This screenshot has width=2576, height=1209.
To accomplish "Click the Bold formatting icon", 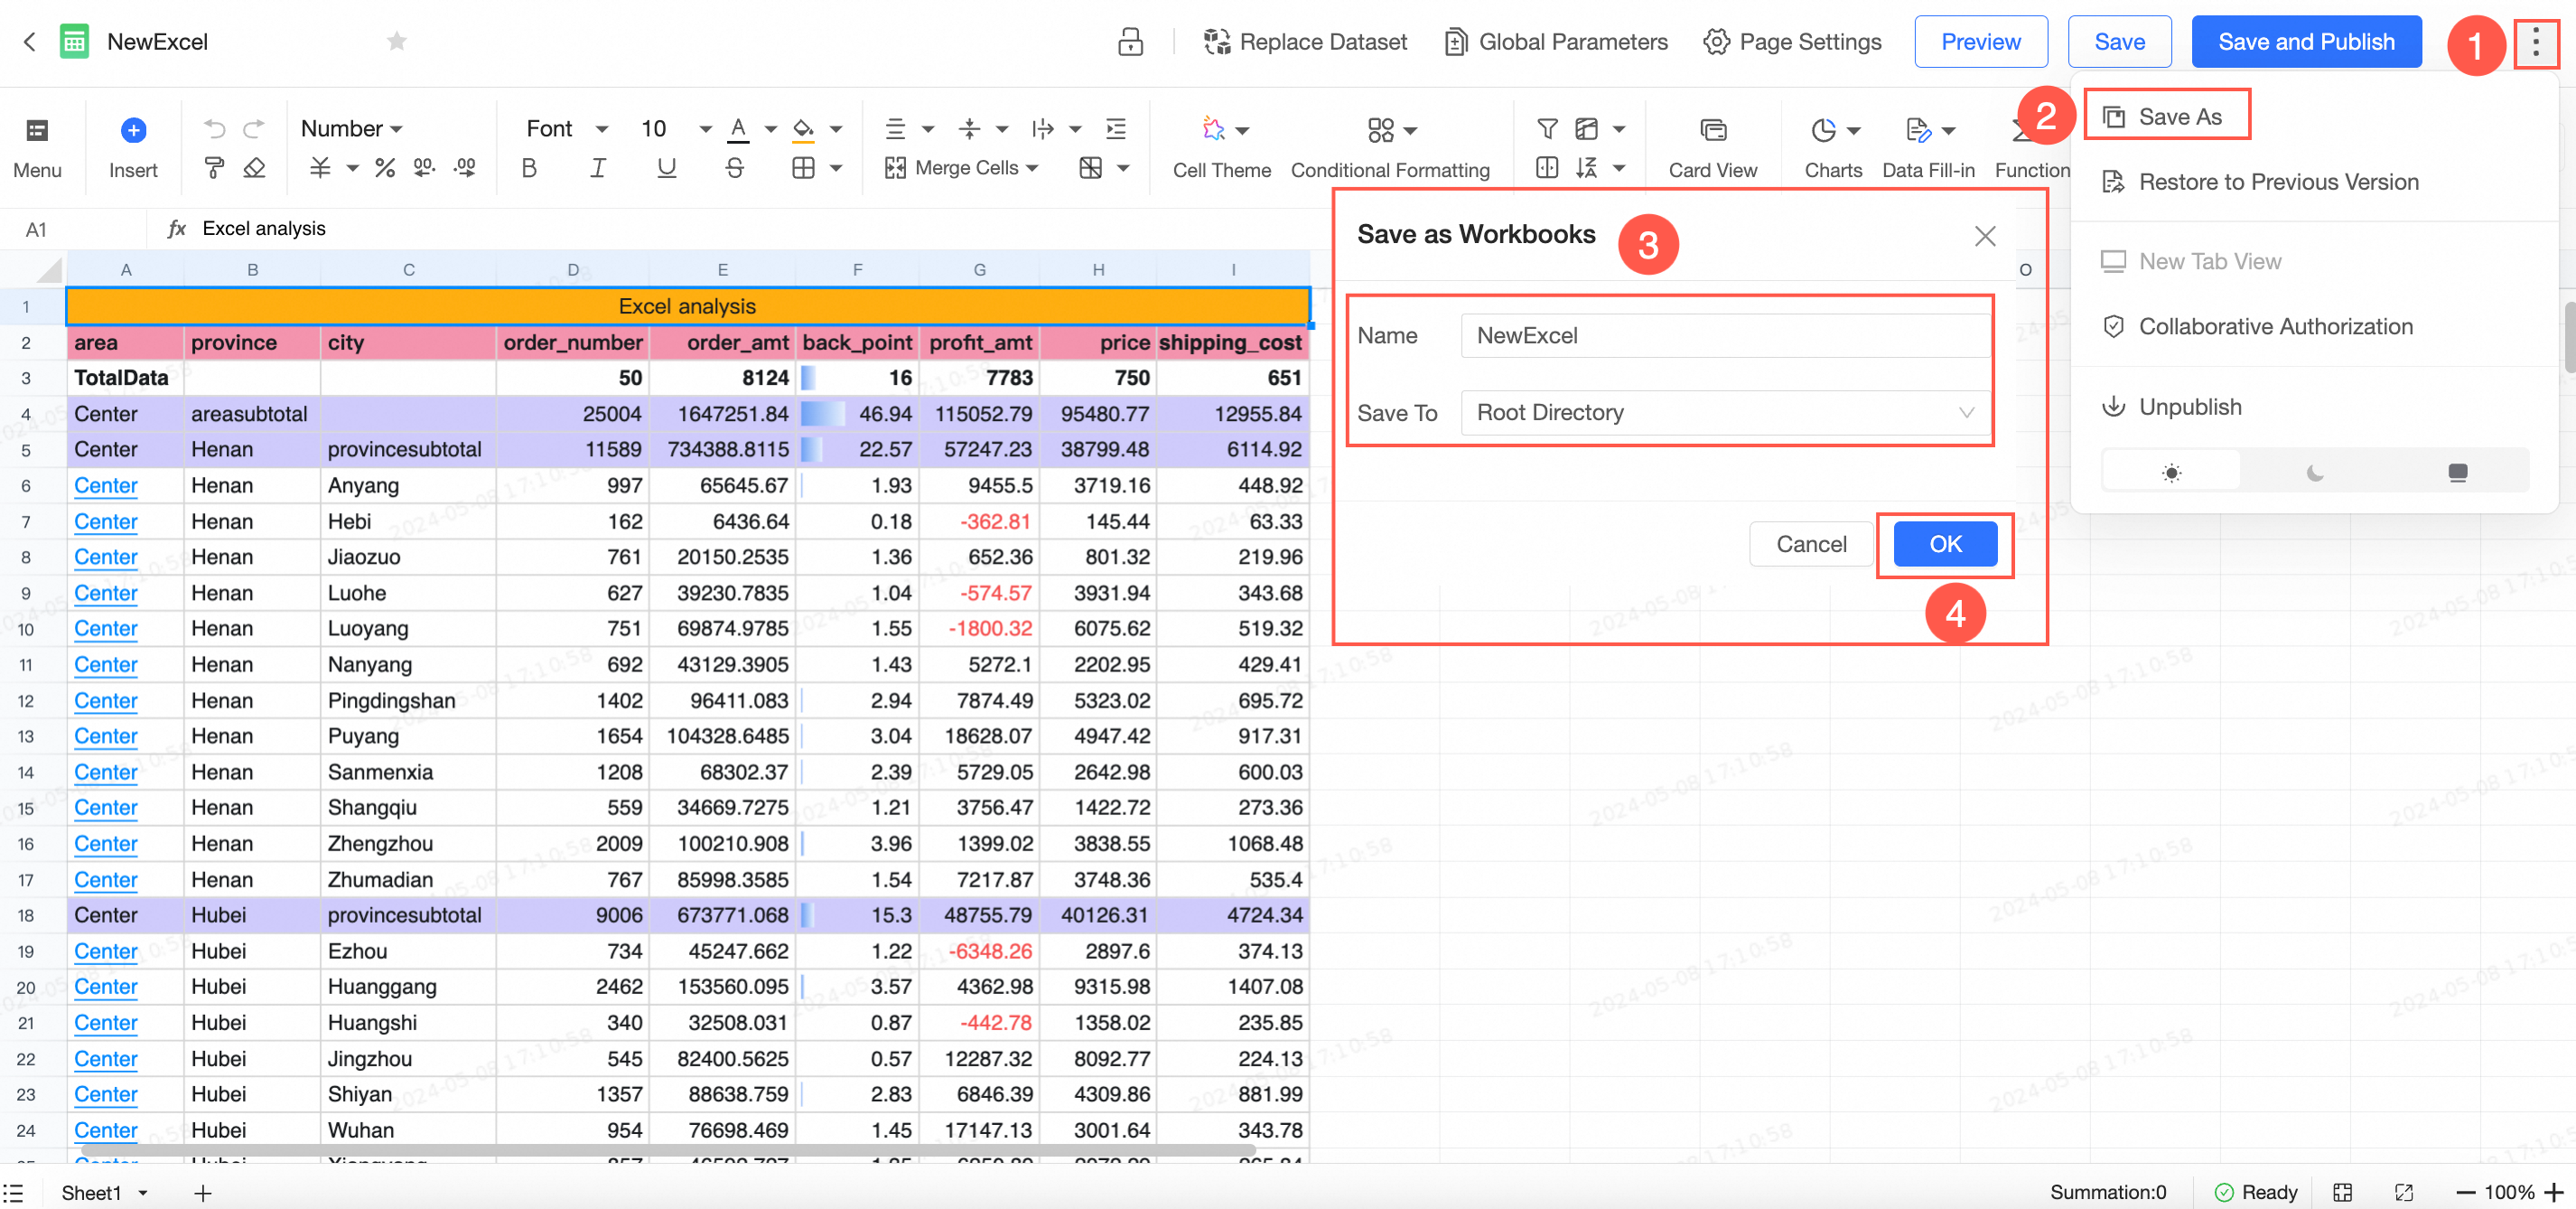I will pyautogui.click(x=529, y=168).
